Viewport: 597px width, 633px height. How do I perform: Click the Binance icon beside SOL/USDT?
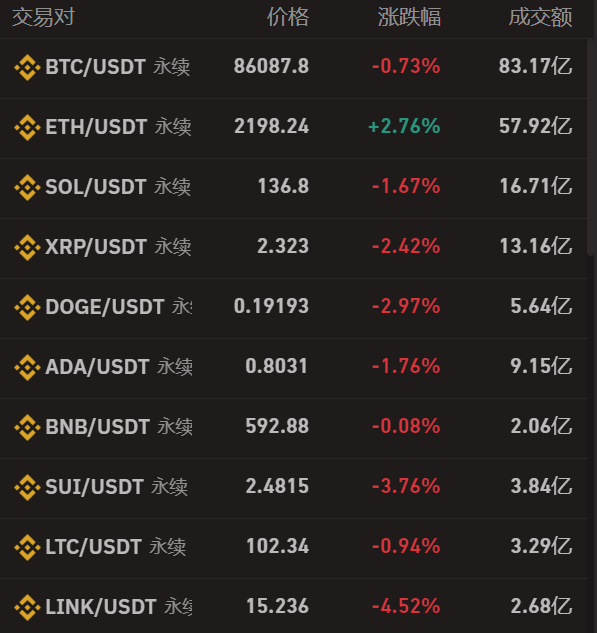[x=27, y=187]
